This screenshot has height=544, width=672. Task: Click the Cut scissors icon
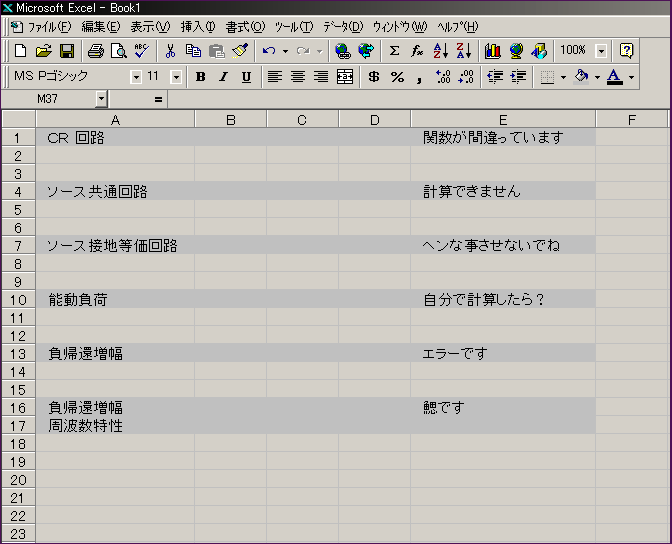(x=170, y=50)
